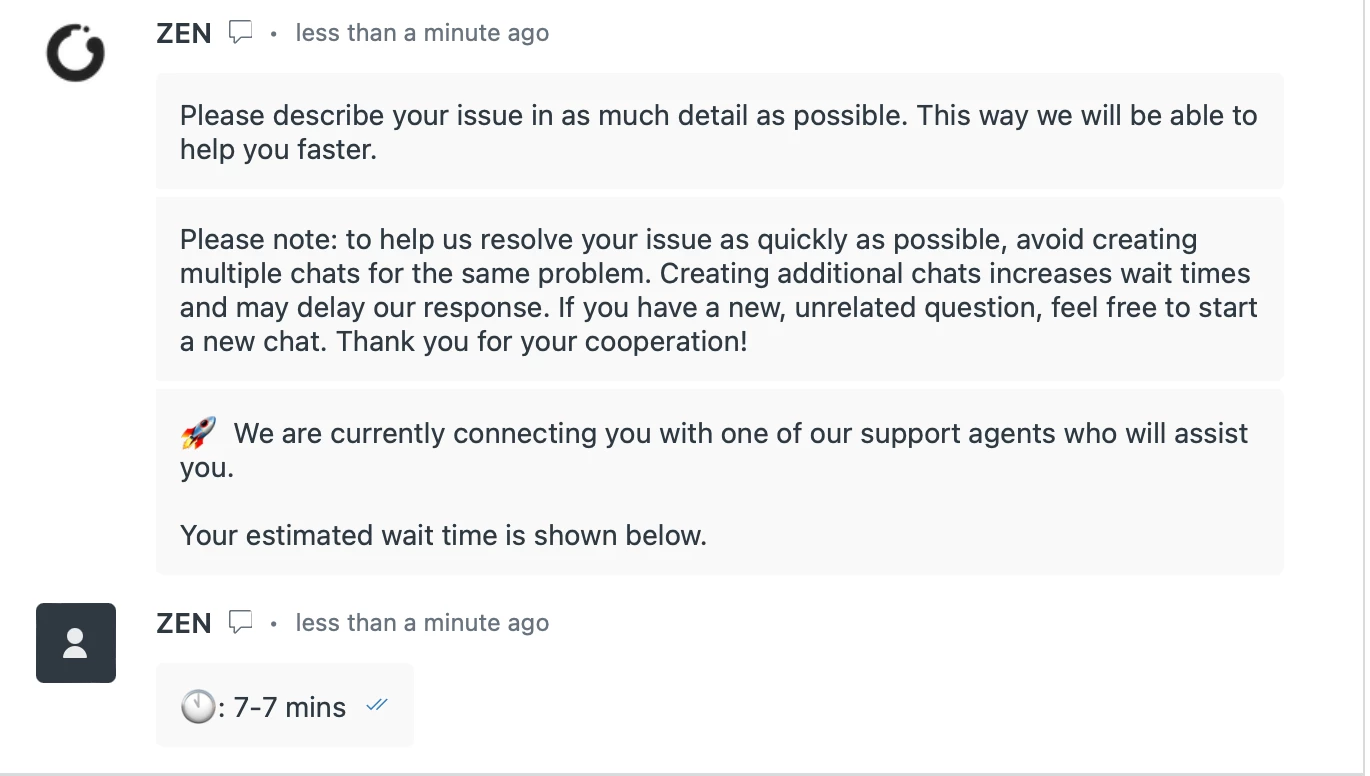Viewport: 1370px width, 776px height.
Task: Open the ZEN sender name next to the dark avatar
Action: [184, 623]
